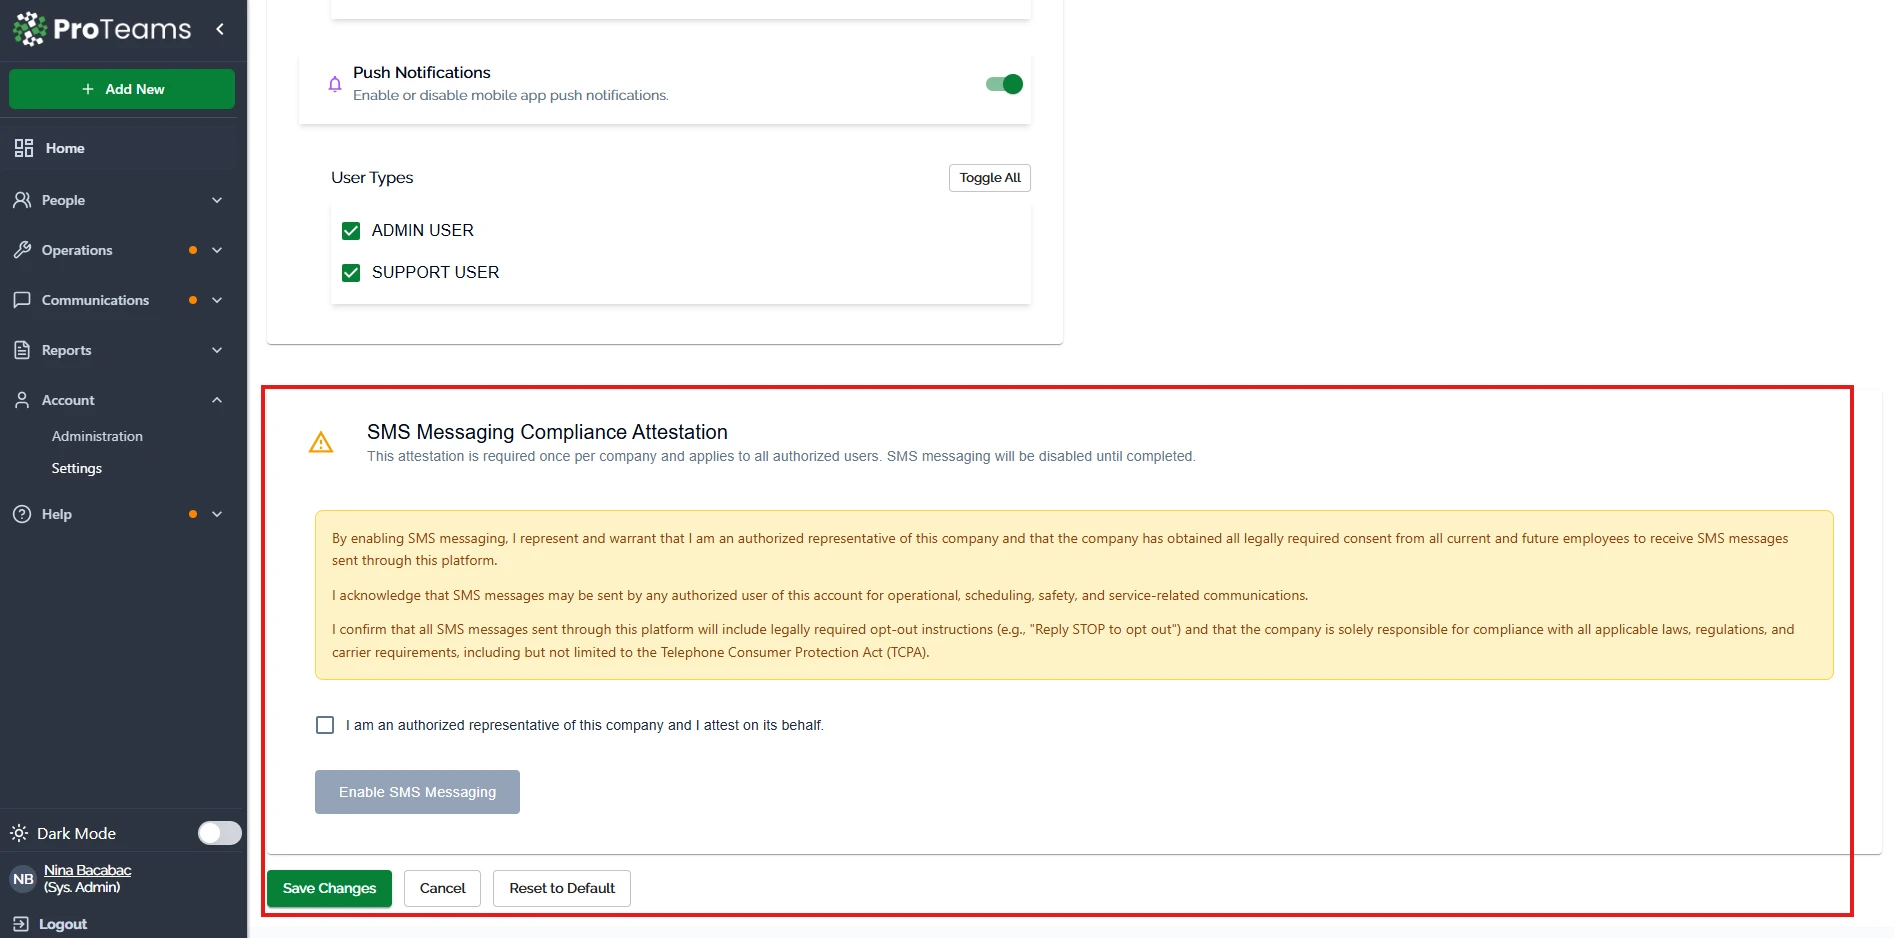Click the Help question mark icon
Viewport: 1894px width, 938px height.
[x=22, y=514]
